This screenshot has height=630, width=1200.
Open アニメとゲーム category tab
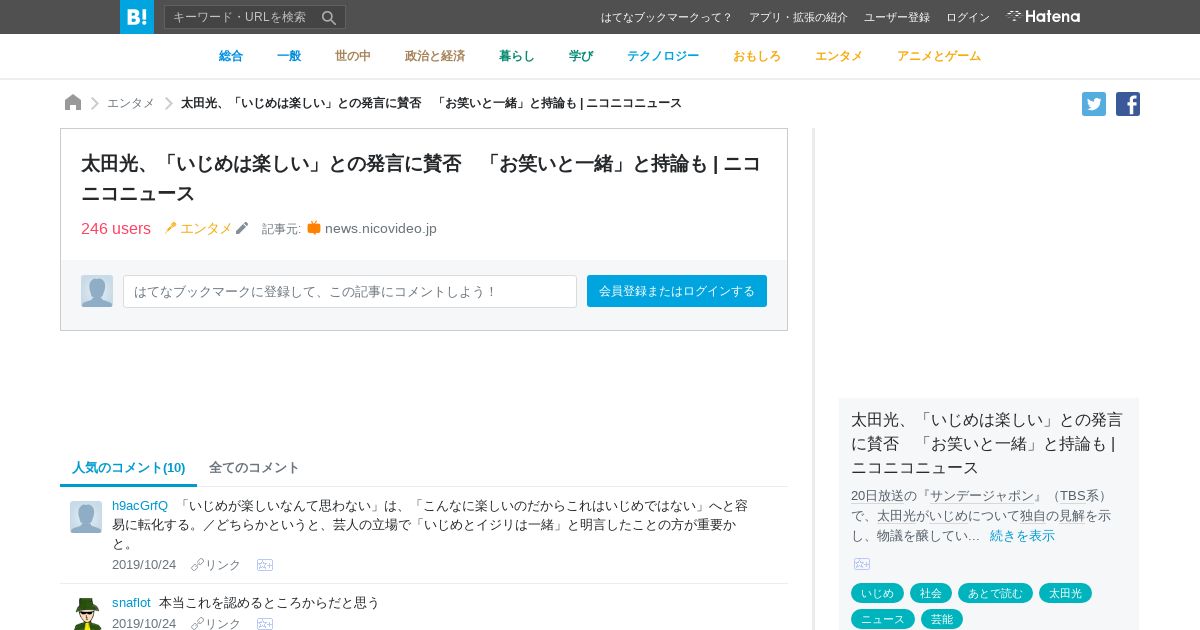click(939, 56)
